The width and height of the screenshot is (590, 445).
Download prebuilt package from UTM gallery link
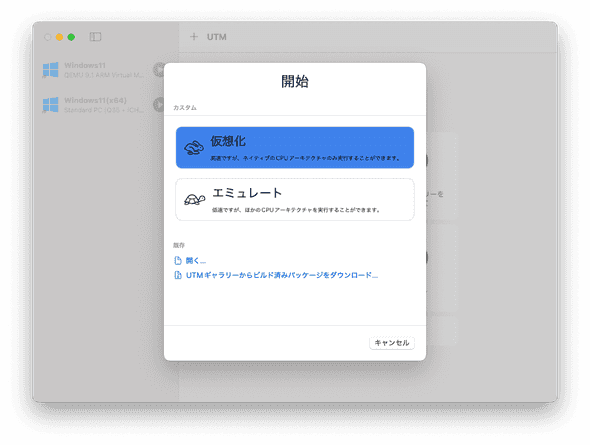(x=282, y=275)
